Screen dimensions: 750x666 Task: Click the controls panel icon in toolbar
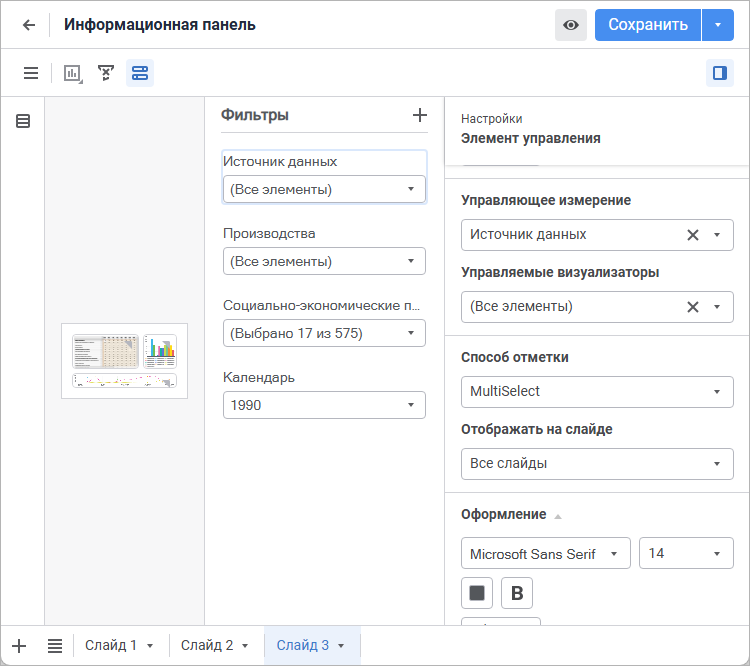[x=140, y=73]
